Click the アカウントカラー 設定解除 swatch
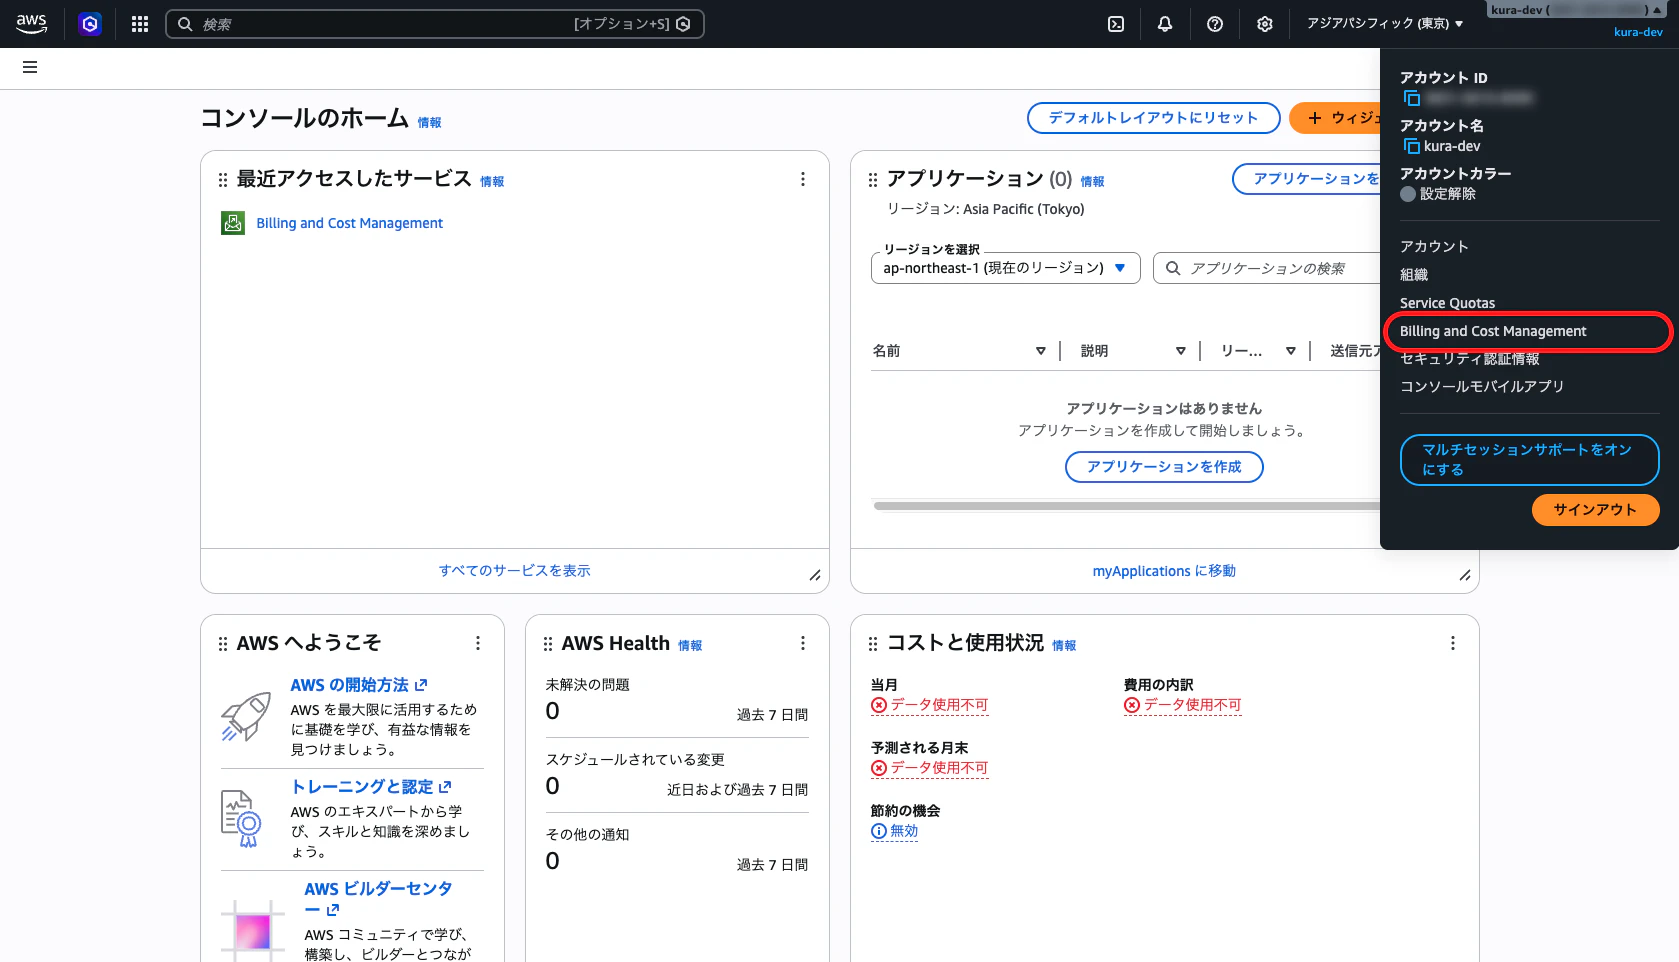 [1408, 194]
